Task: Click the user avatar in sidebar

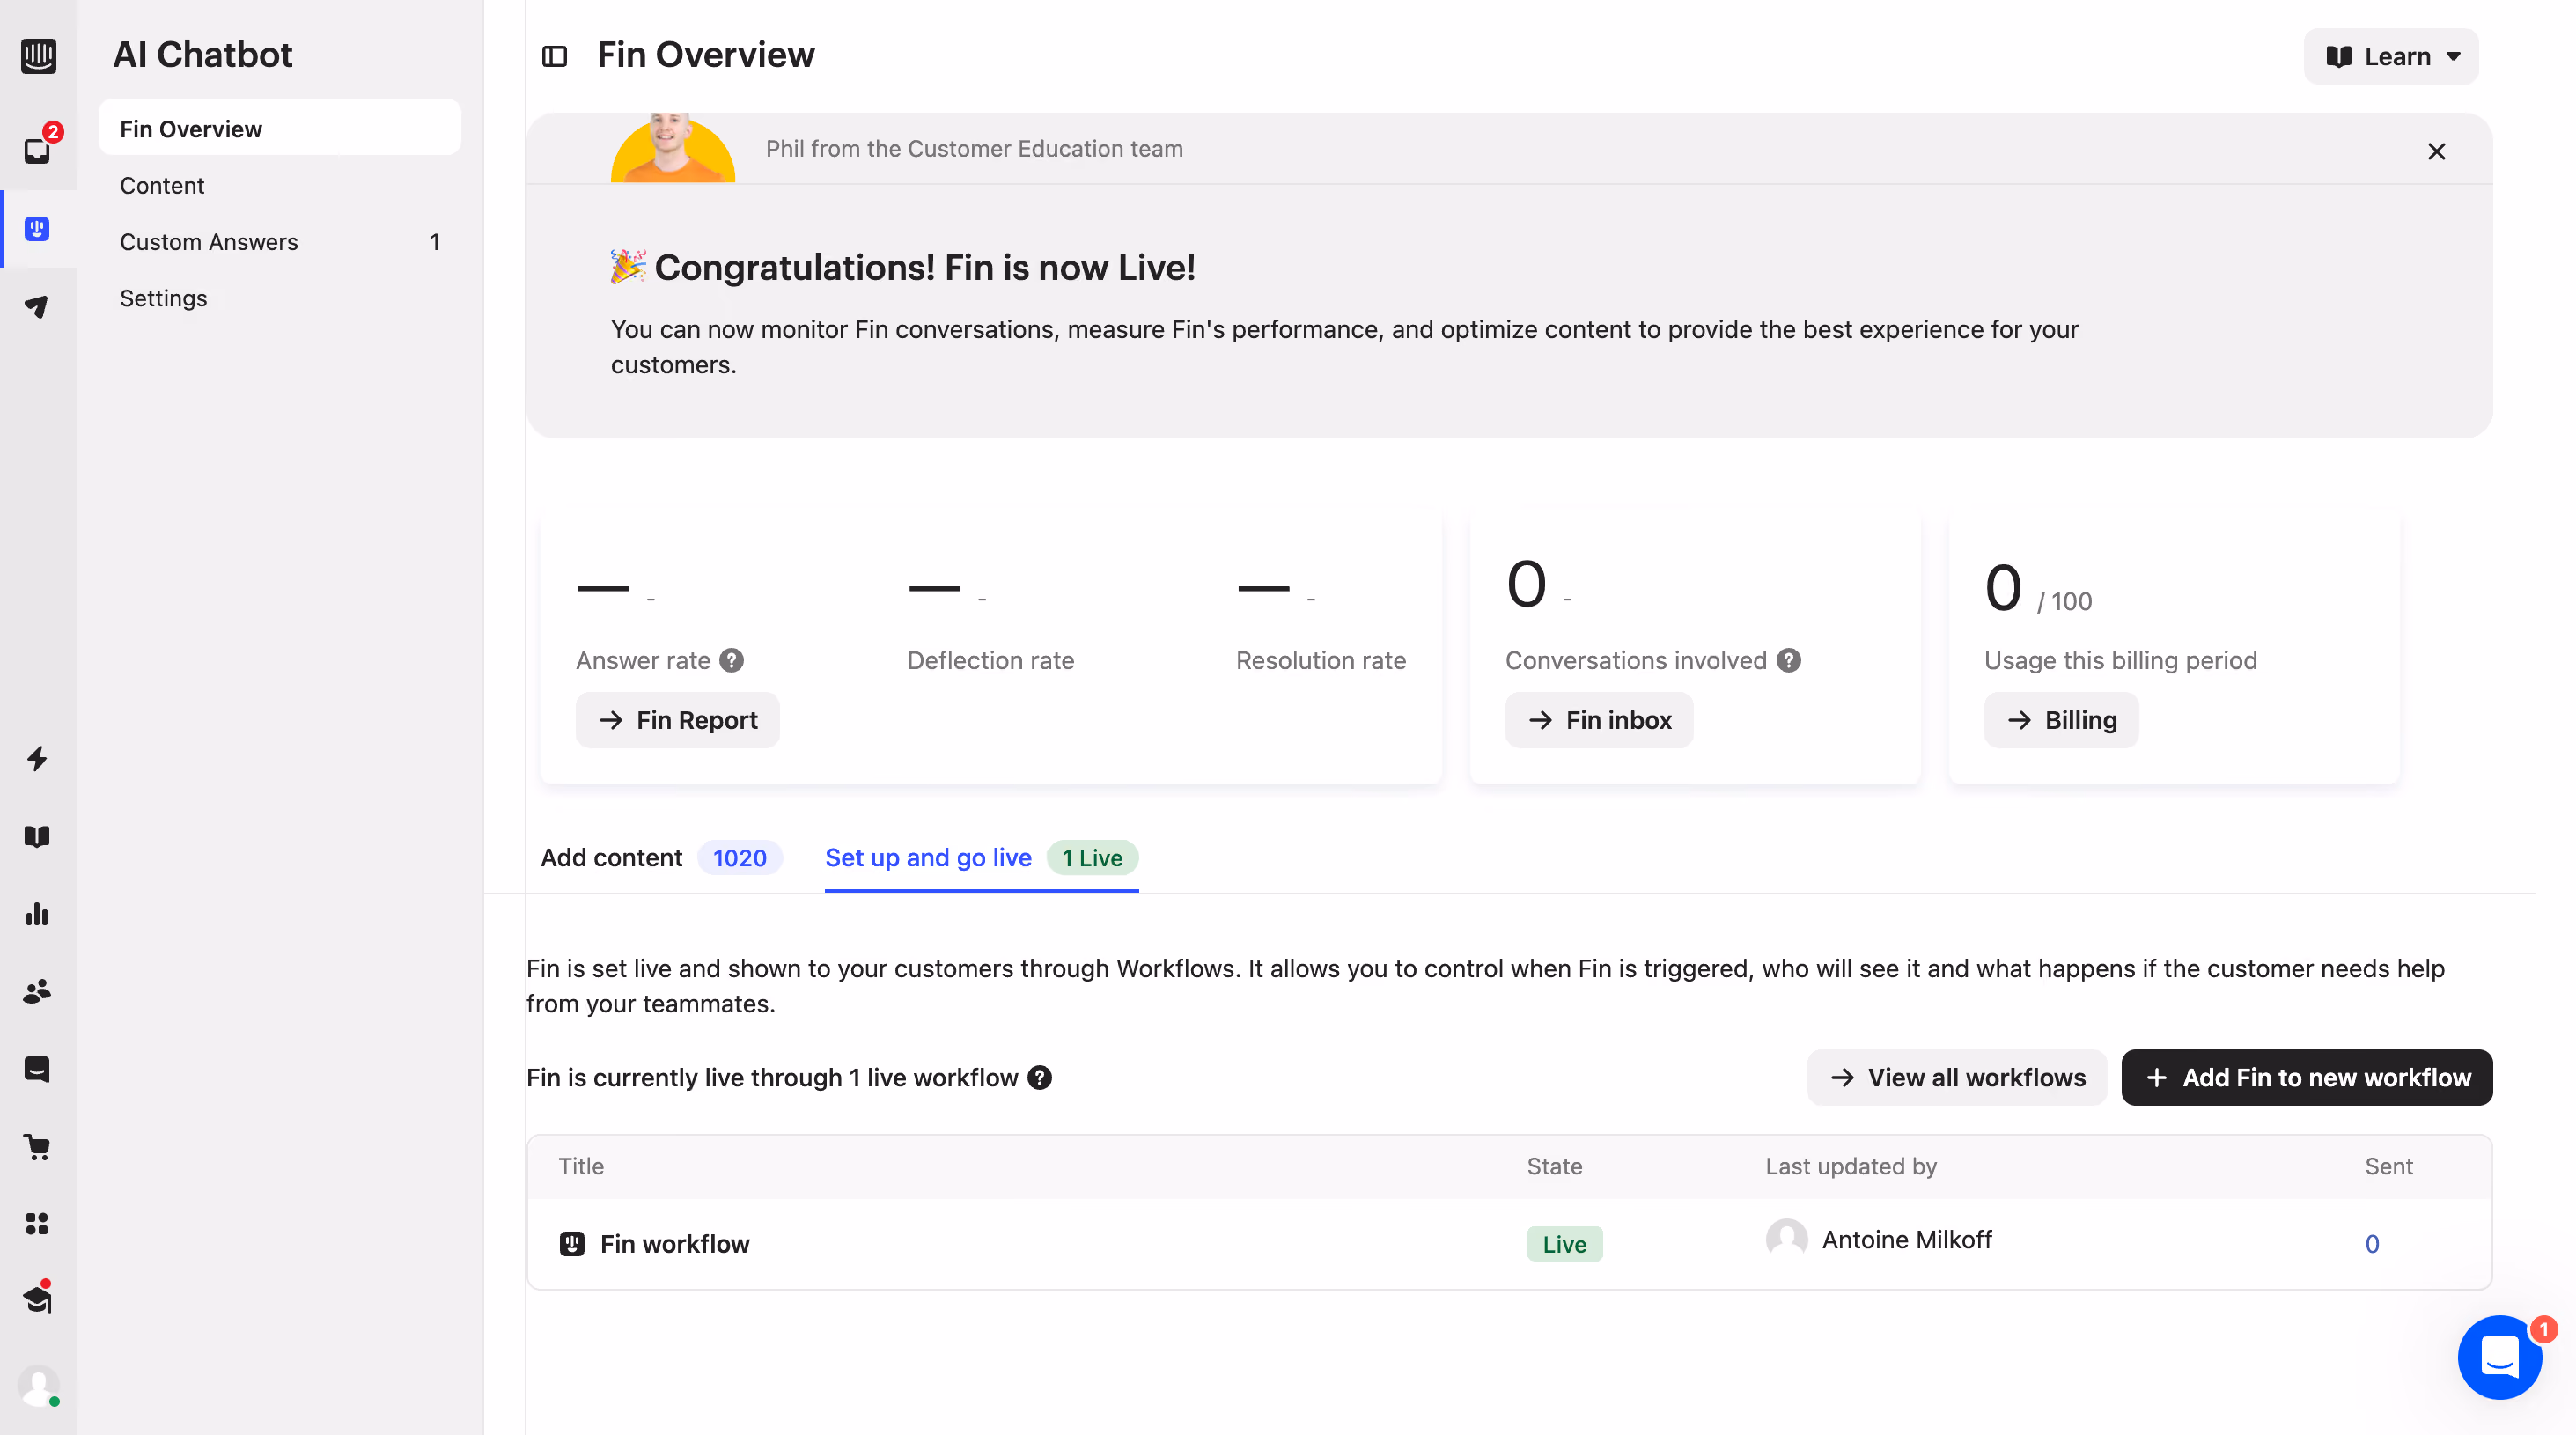Action: click(38, 1387)
